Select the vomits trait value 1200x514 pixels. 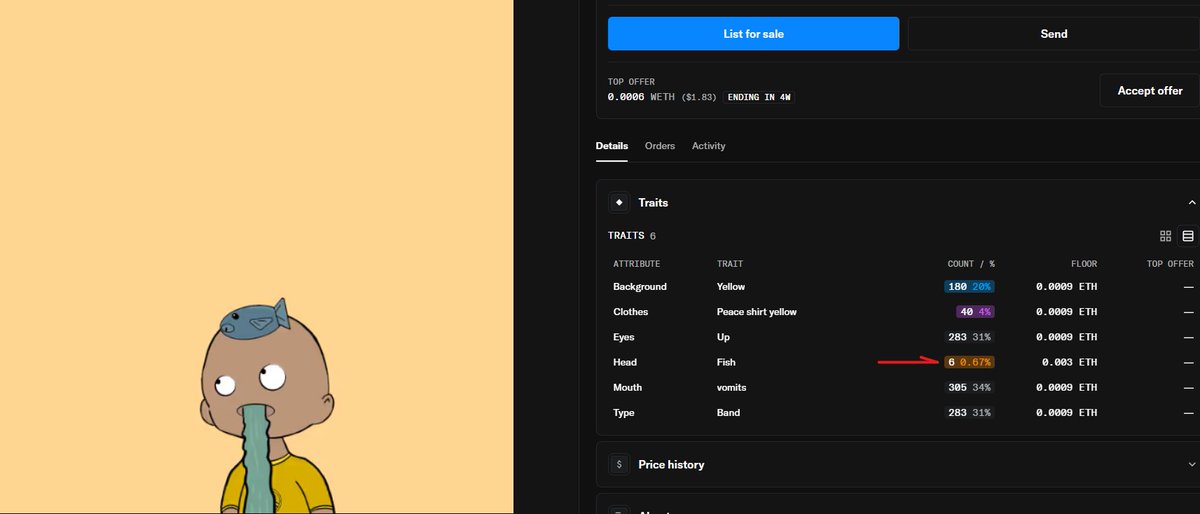coord(732,387)
